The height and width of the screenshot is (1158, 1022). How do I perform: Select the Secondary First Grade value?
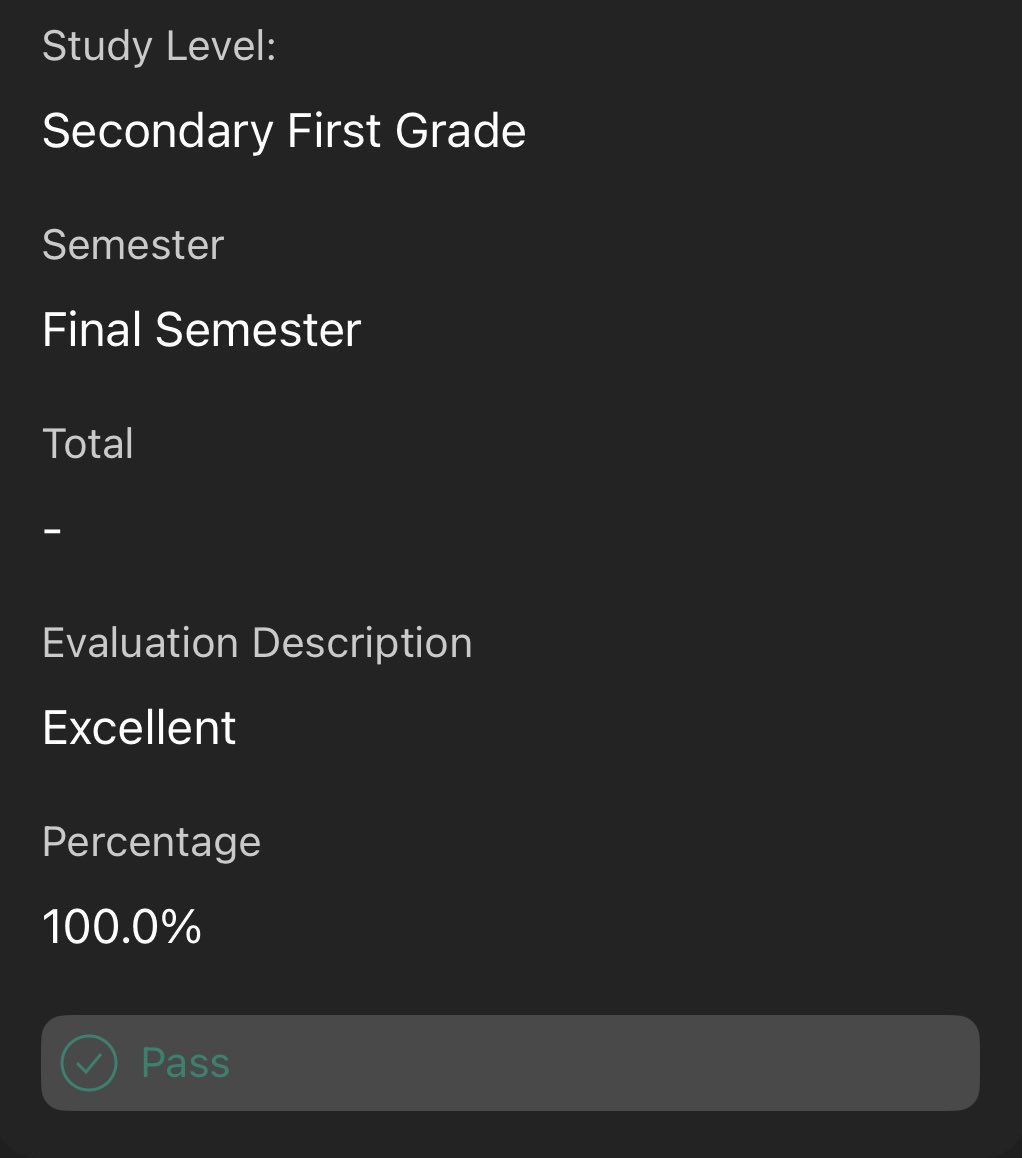tap(284, 131)
